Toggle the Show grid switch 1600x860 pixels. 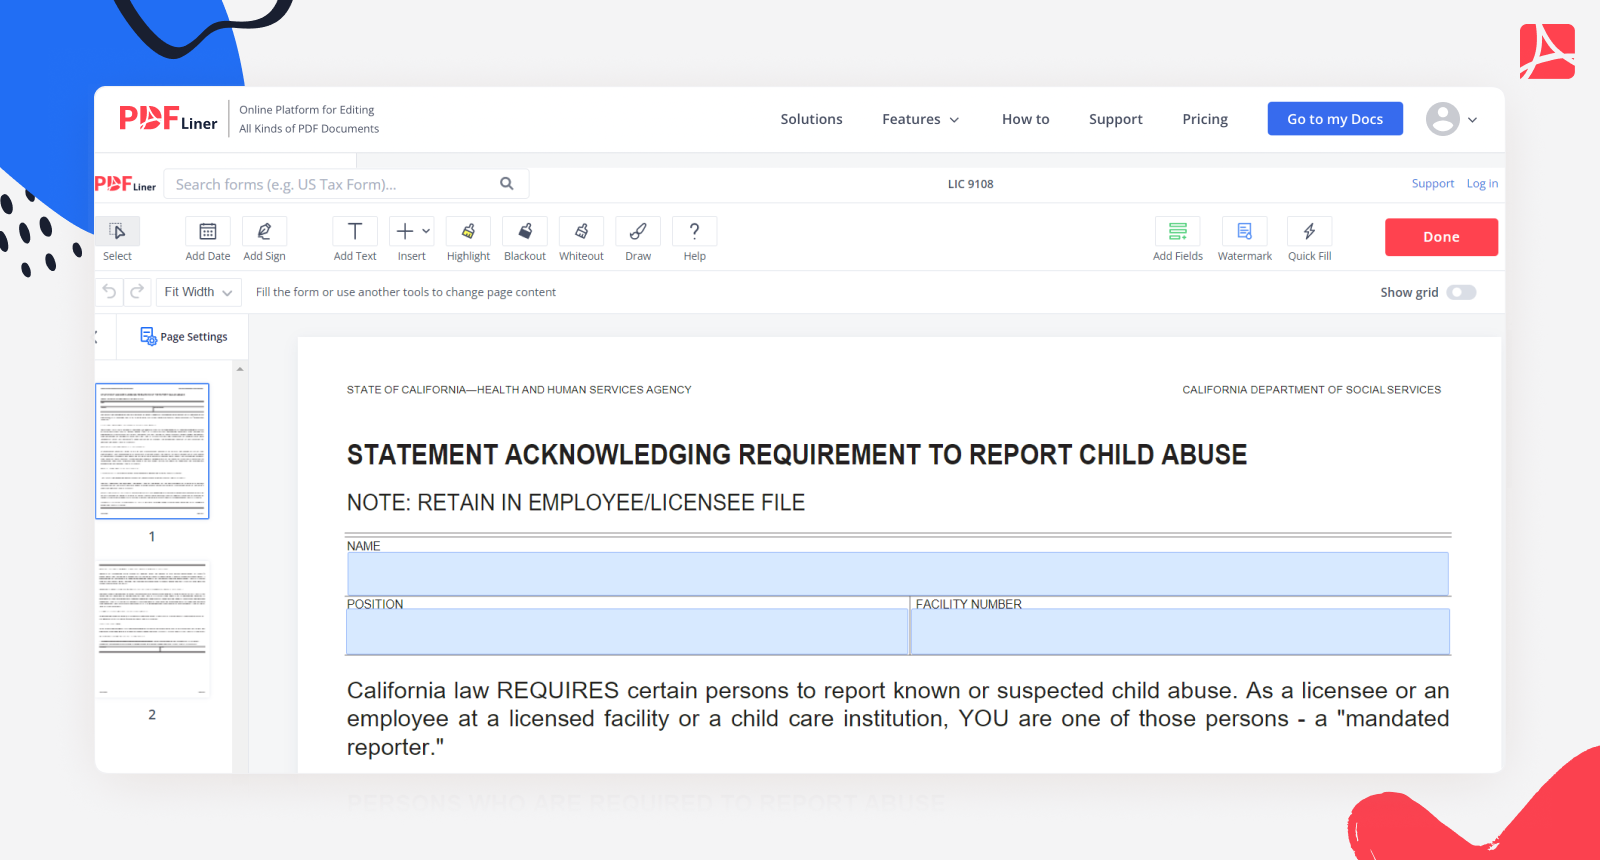click(x=1461, y=292)
